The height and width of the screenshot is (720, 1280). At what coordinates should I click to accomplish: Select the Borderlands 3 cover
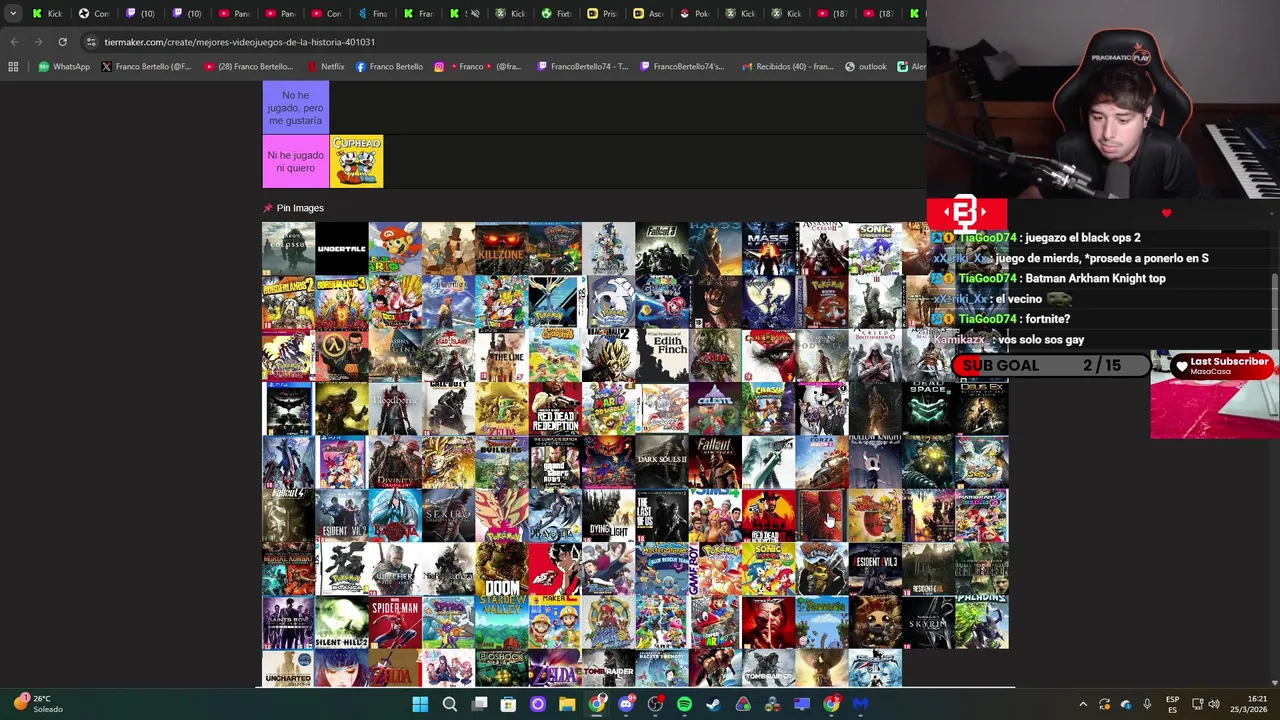(342, 302)
